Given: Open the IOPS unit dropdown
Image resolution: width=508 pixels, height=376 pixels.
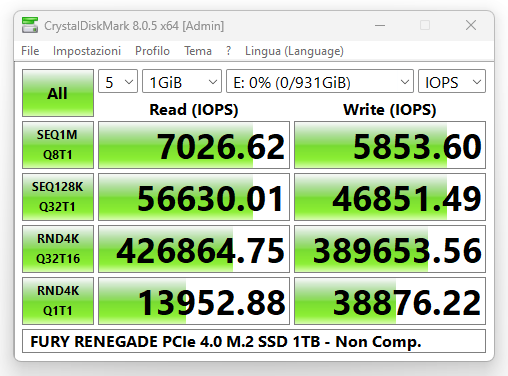Looking at the screenshot, I should 452,81.
